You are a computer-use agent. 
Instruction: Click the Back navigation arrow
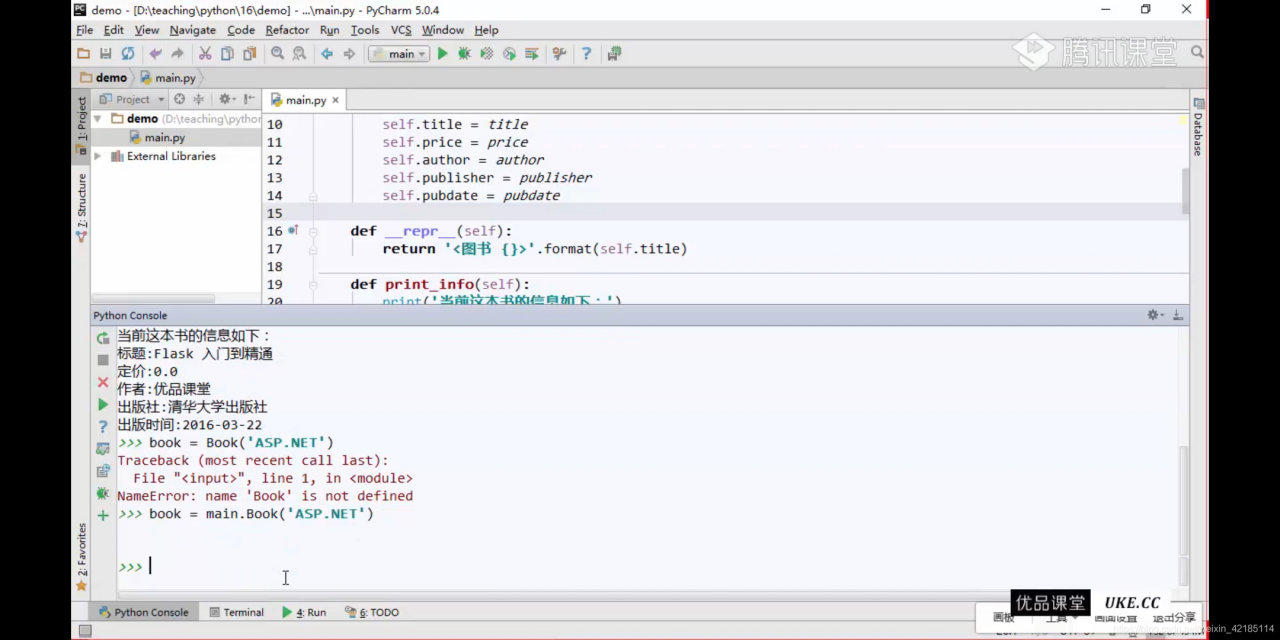pos(327,54)
